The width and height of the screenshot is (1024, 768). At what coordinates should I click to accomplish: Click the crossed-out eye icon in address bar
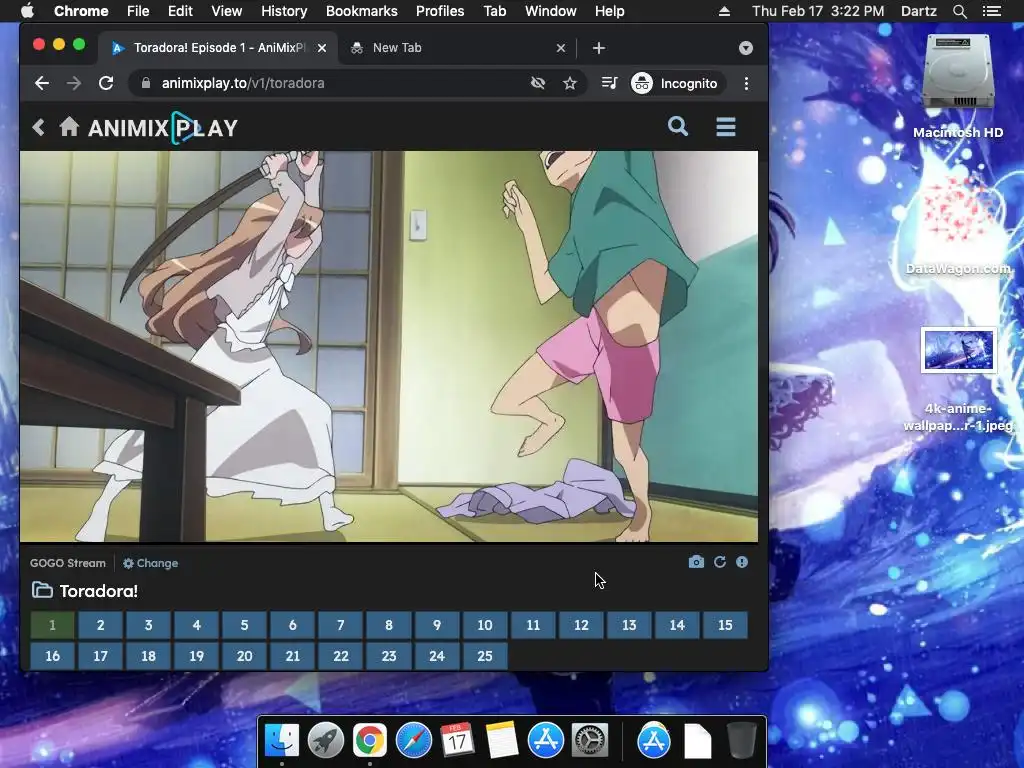coord(537,83)
